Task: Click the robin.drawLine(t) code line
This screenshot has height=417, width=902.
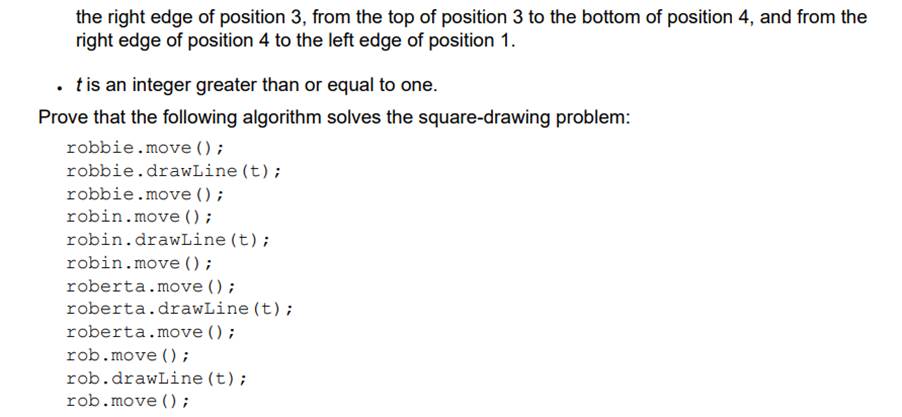Action: point(168,240)
